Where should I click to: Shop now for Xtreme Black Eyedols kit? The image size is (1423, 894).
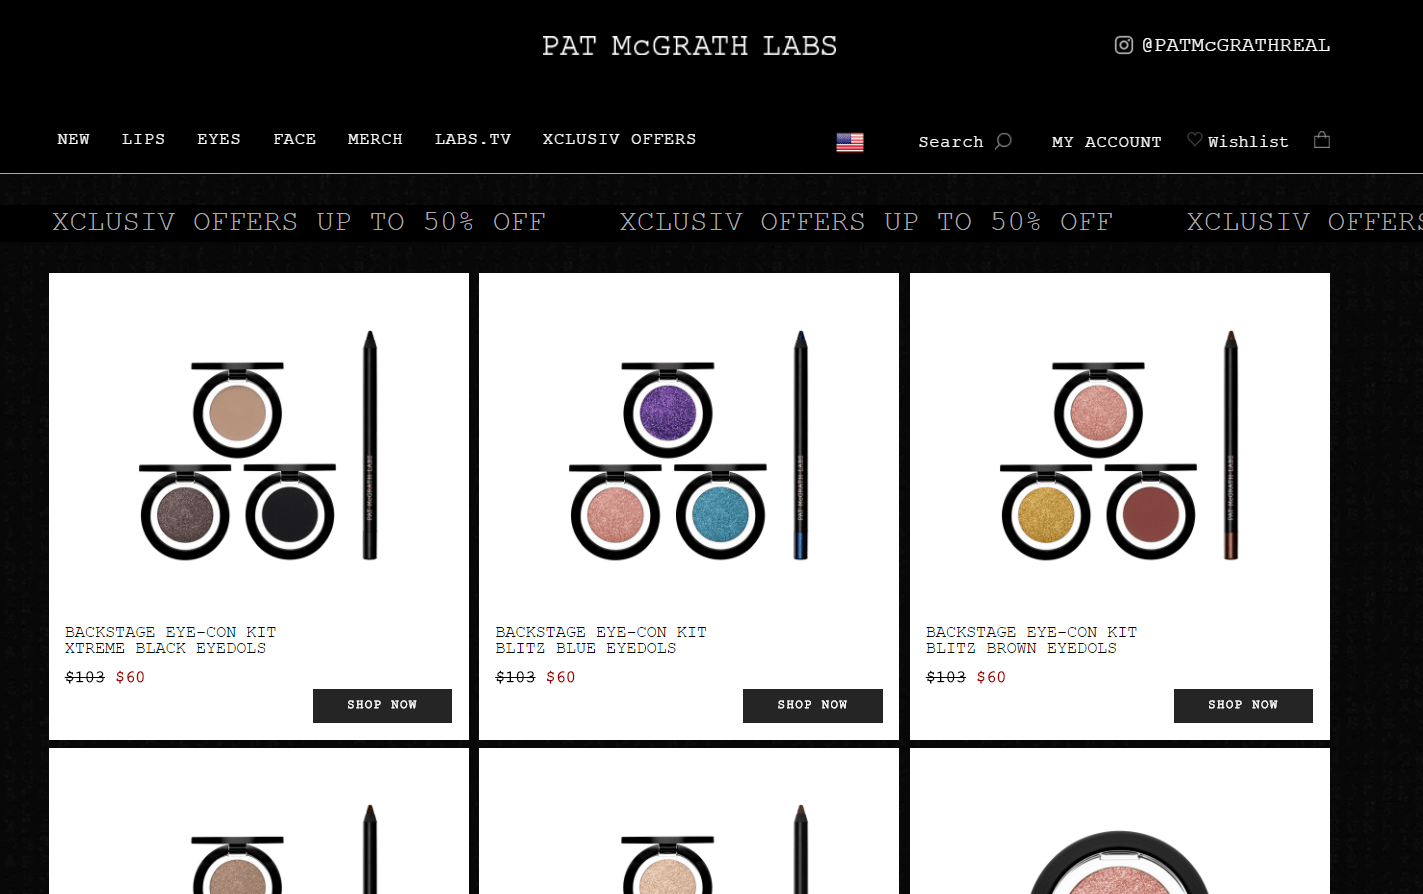point(382,705)
